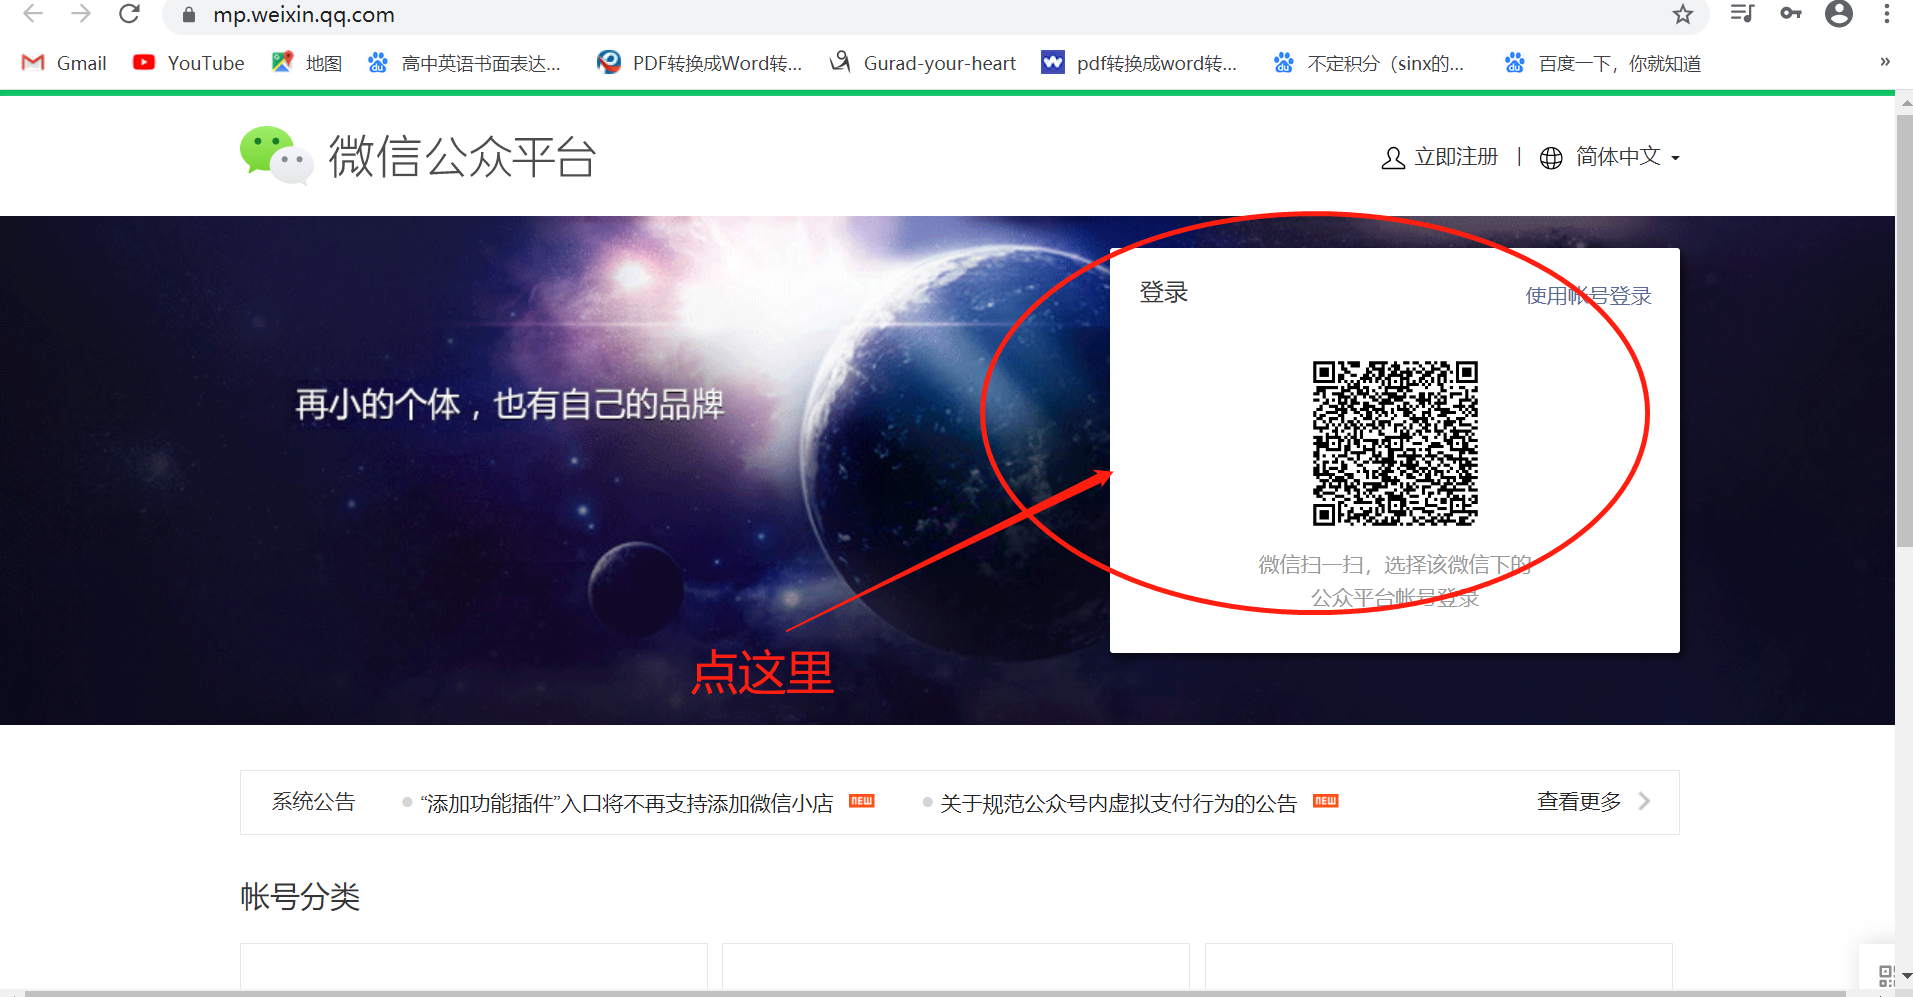Screen dimensions: 1913x997
Task: Open the 高中英语书面表达 bookmark
Action: click(465, 63)
